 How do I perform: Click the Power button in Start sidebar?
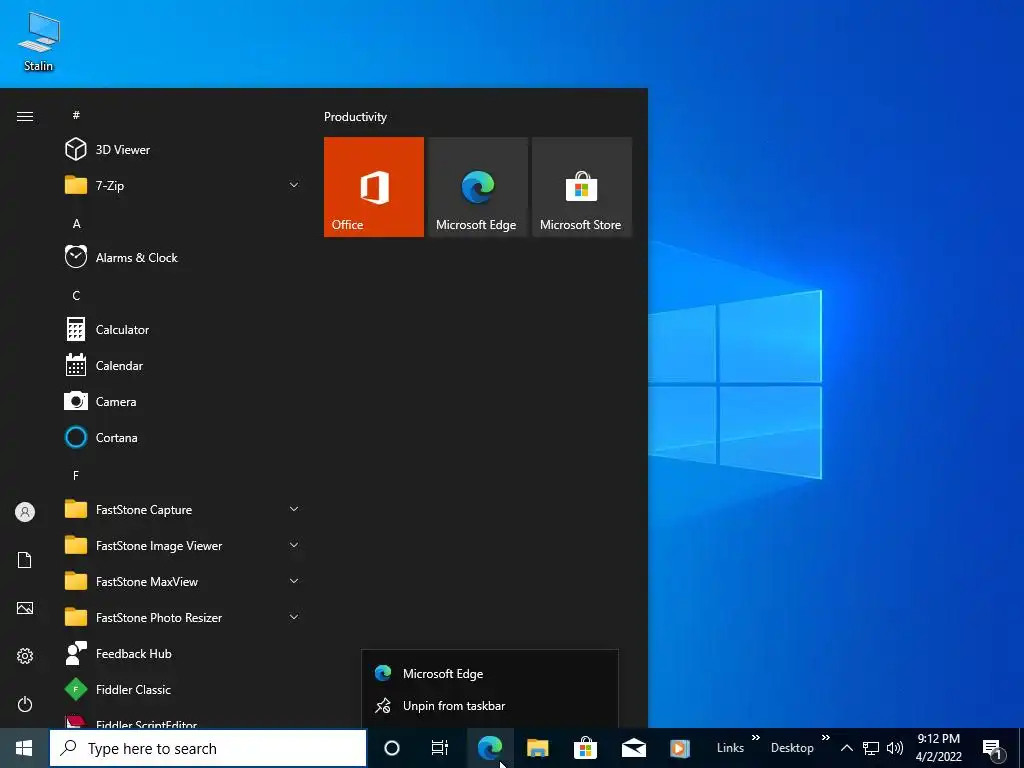[x=25, y=704]
